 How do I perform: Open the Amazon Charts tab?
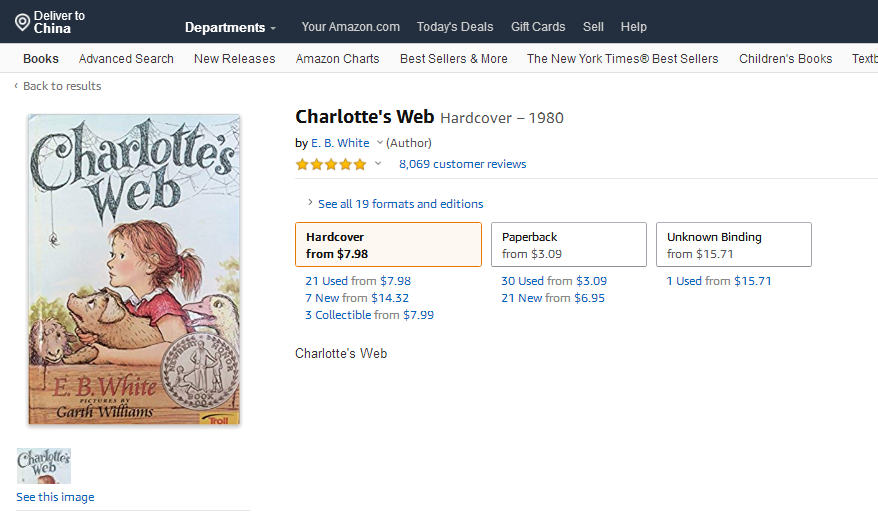(338, 59)
